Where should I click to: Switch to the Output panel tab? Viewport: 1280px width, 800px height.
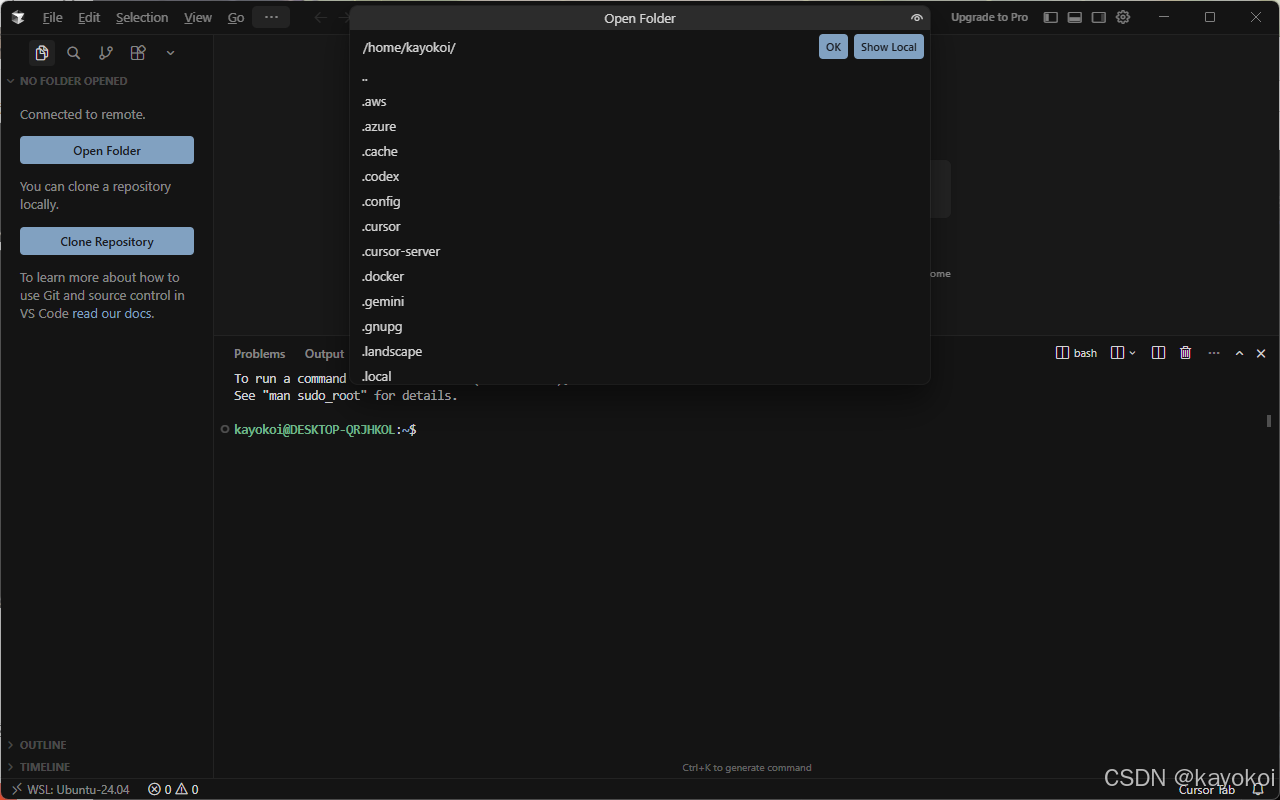coord(324,354)
